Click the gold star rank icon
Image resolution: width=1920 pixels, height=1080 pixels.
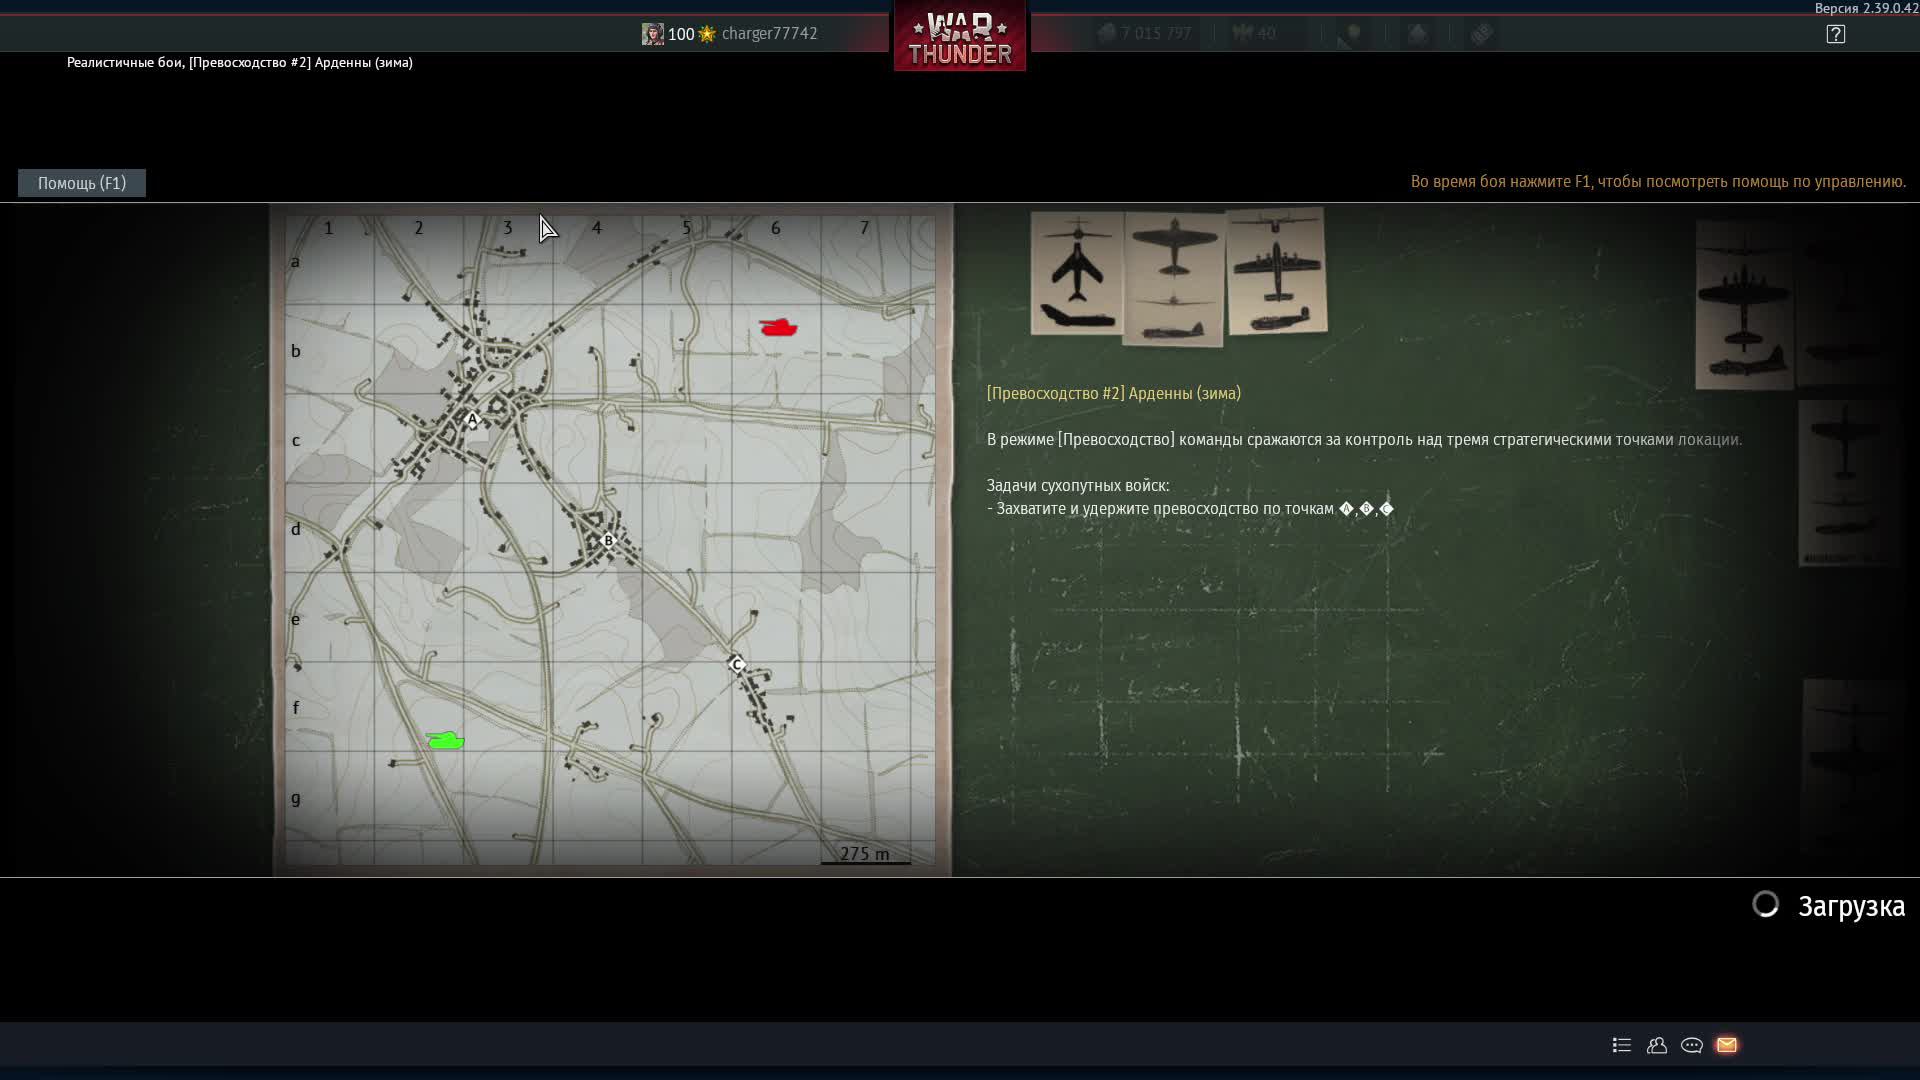[x=707, y=34]
